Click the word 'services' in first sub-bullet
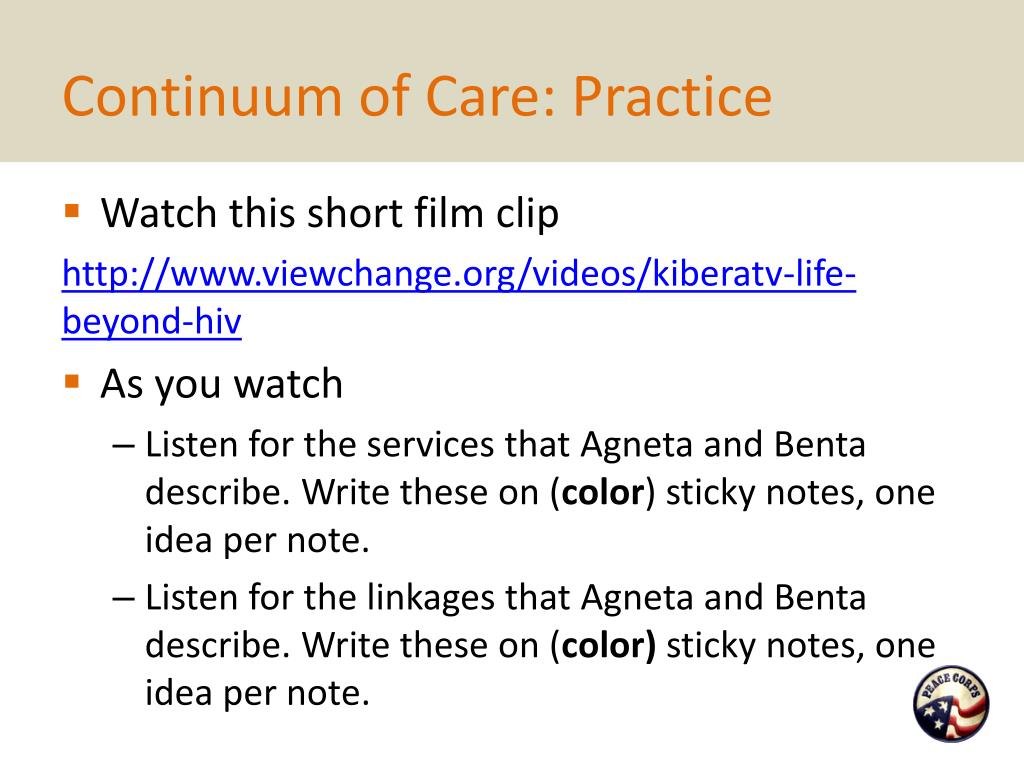The image size is (1024, 768). click(x=430, y=445)
